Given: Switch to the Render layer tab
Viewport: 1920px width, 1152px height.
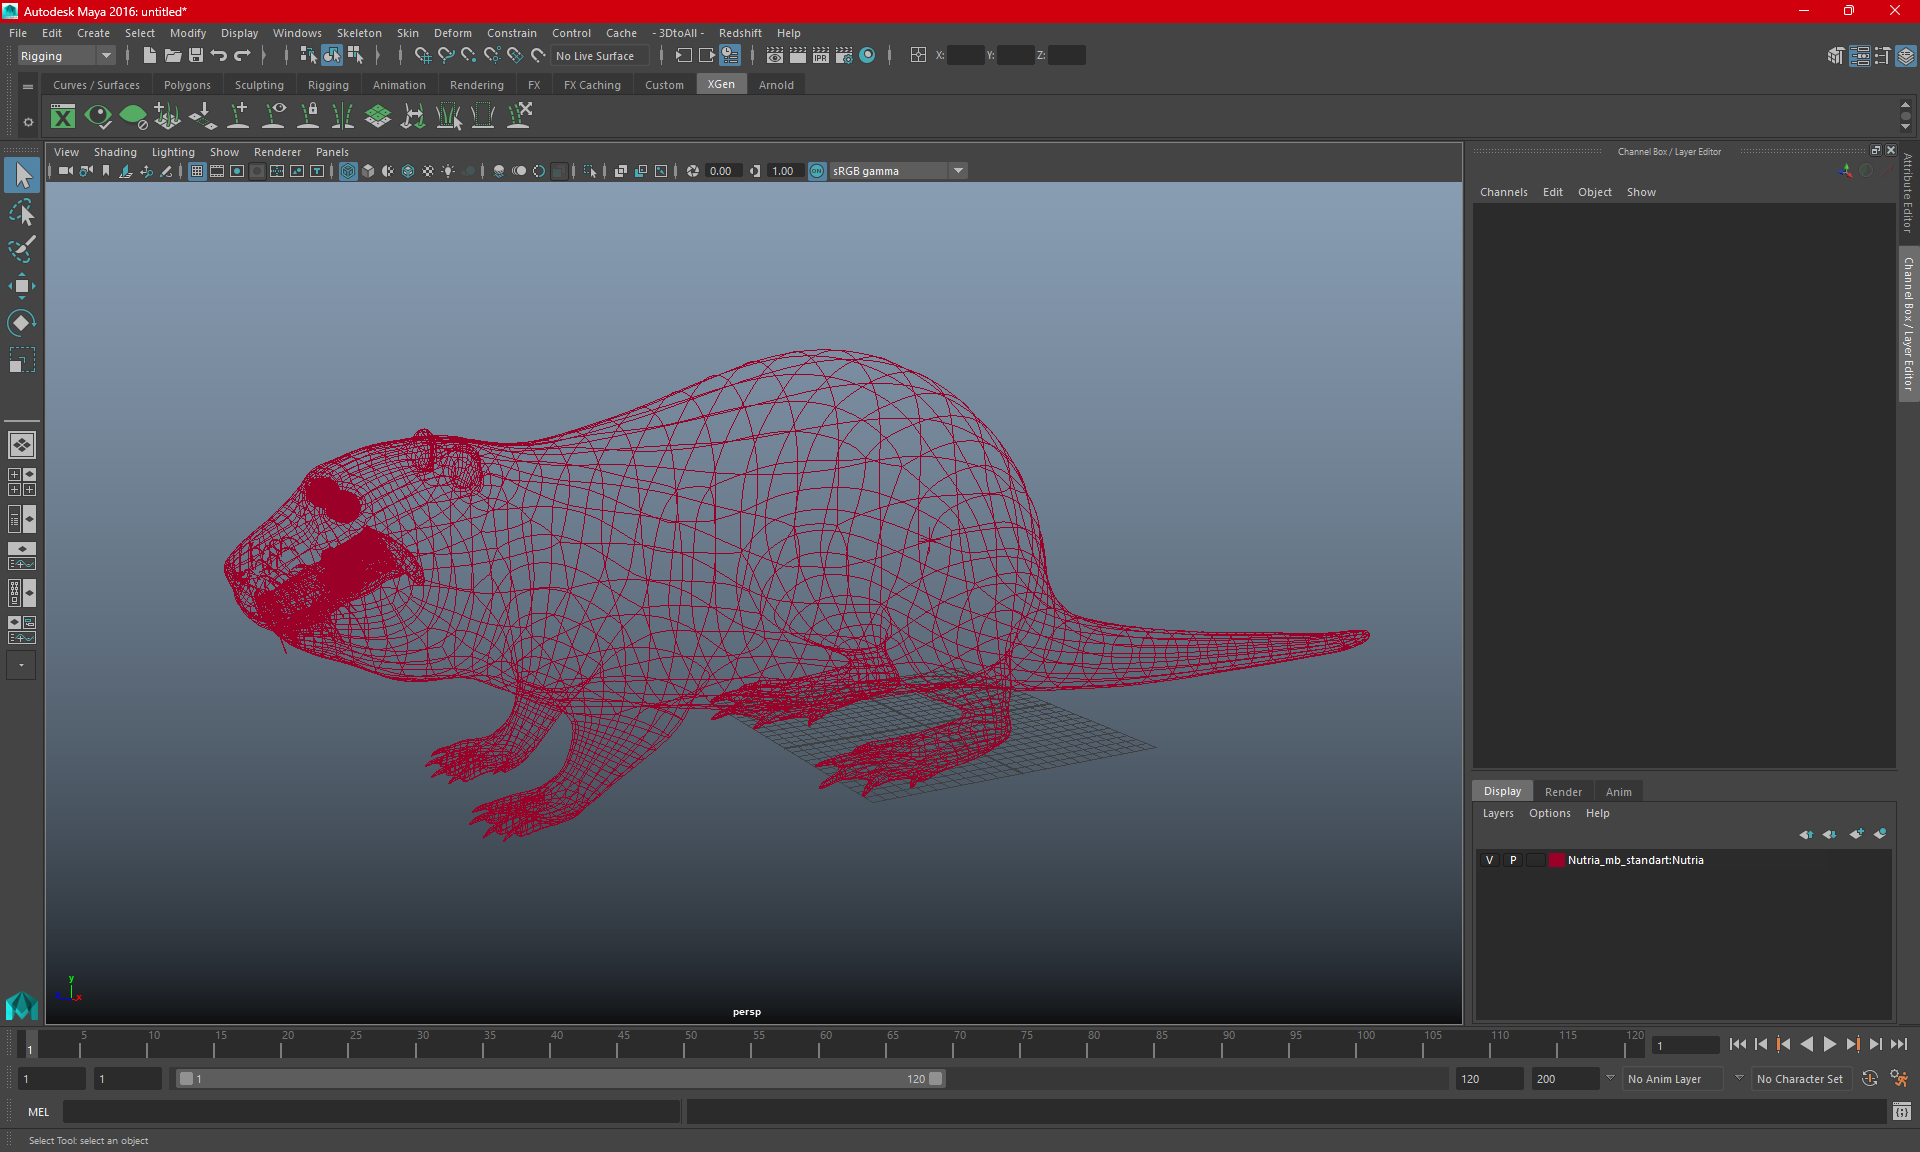Looking at the screenshot, I should click(x=1563, y=792).
